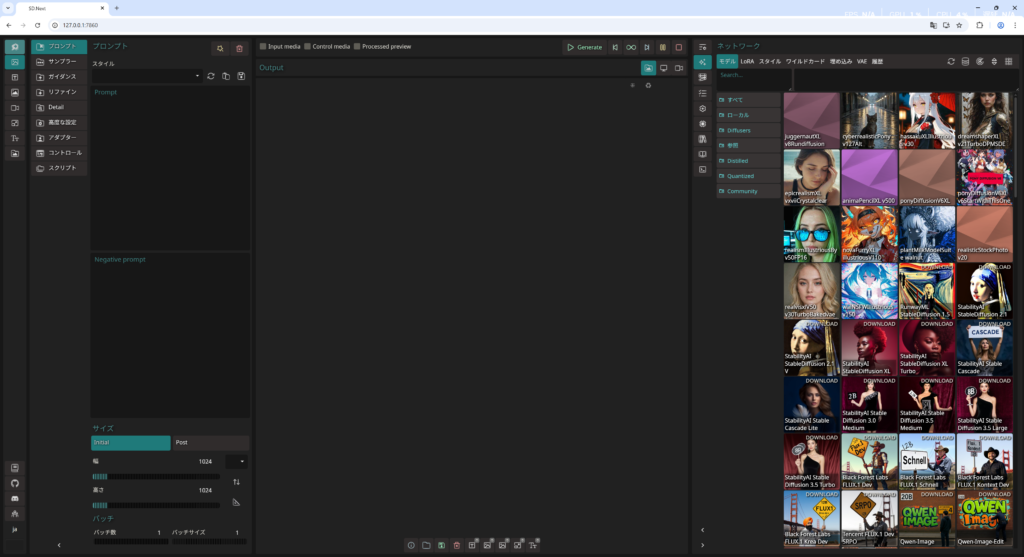1024x557 pixels.
Task: Select the juggernautXL model thumbnail
Action: 811,121
